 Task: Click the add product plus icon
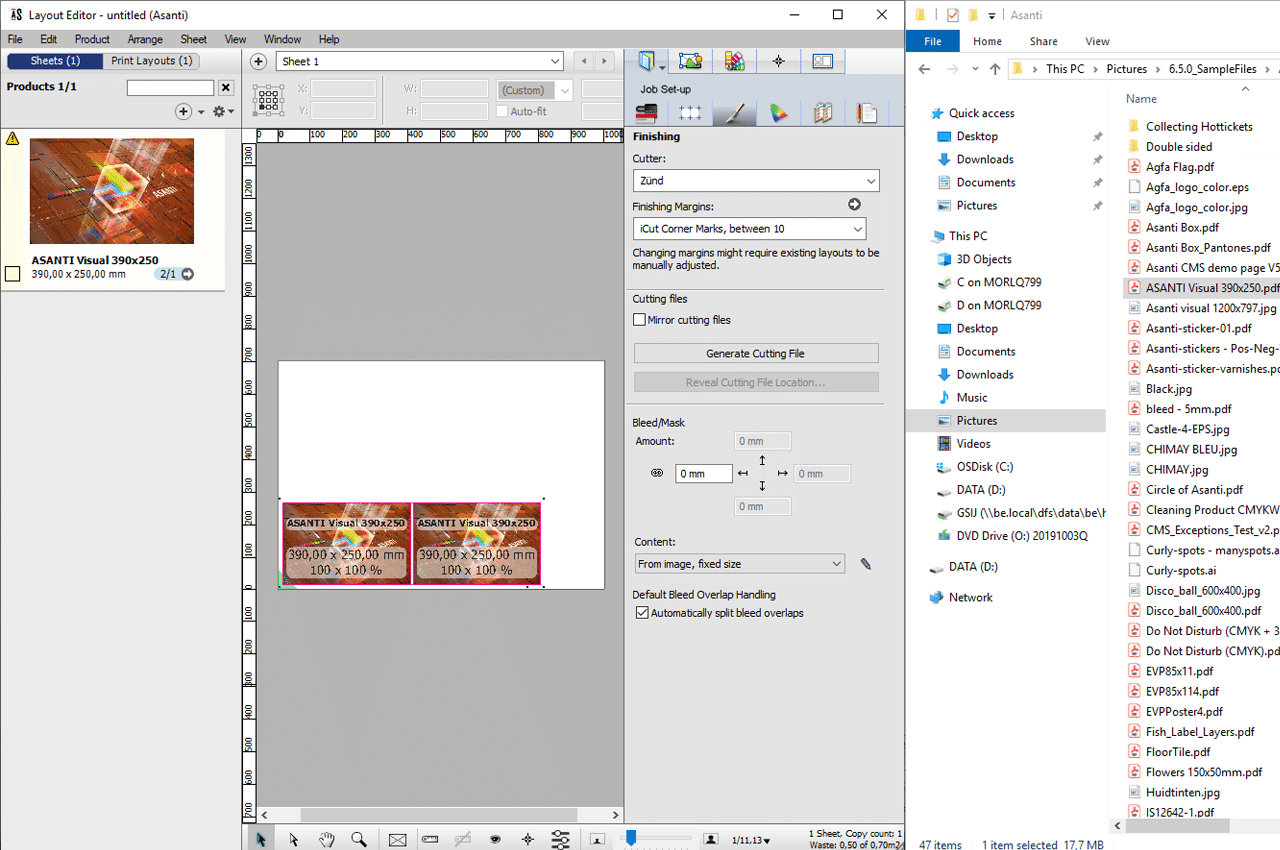click(x=183, y=112)
